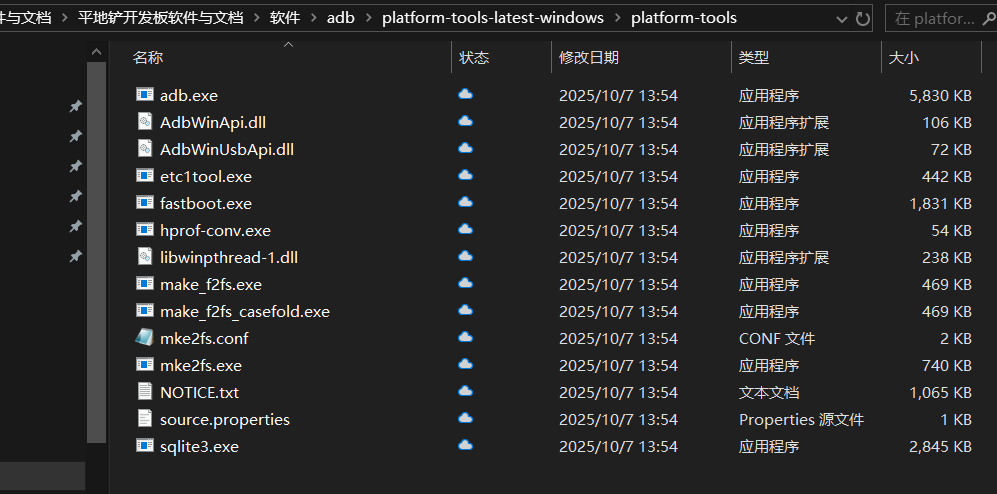Click the cloud status icon for sqlite3.exe

[465, 446]
